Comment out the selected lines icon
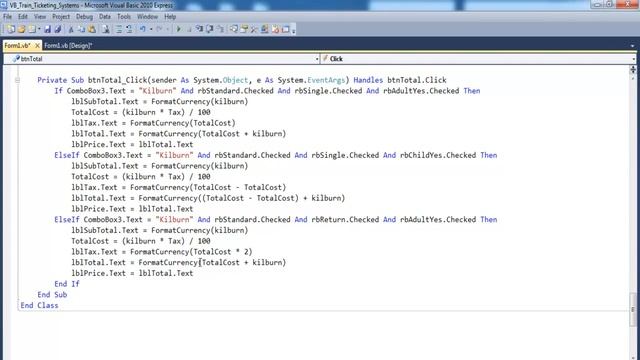The image size is (640, 360). (119, 29)
